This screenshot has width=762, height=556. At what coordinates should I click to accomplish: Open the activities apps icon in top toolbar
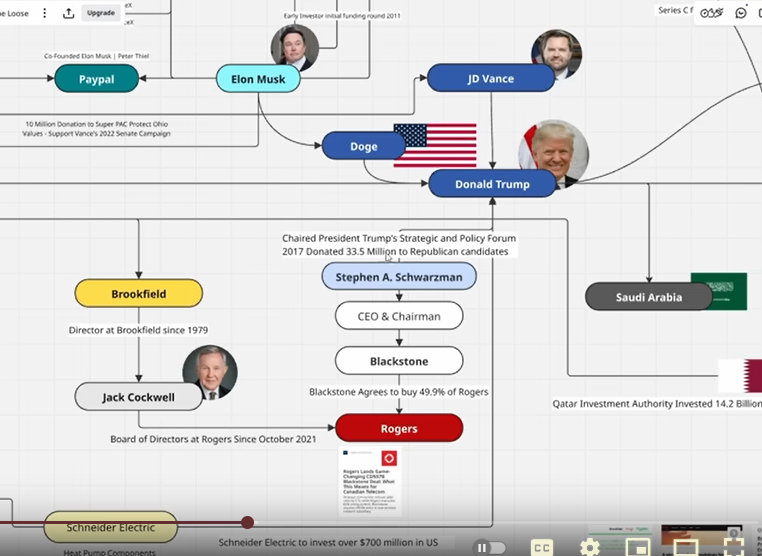pos(711,13)
